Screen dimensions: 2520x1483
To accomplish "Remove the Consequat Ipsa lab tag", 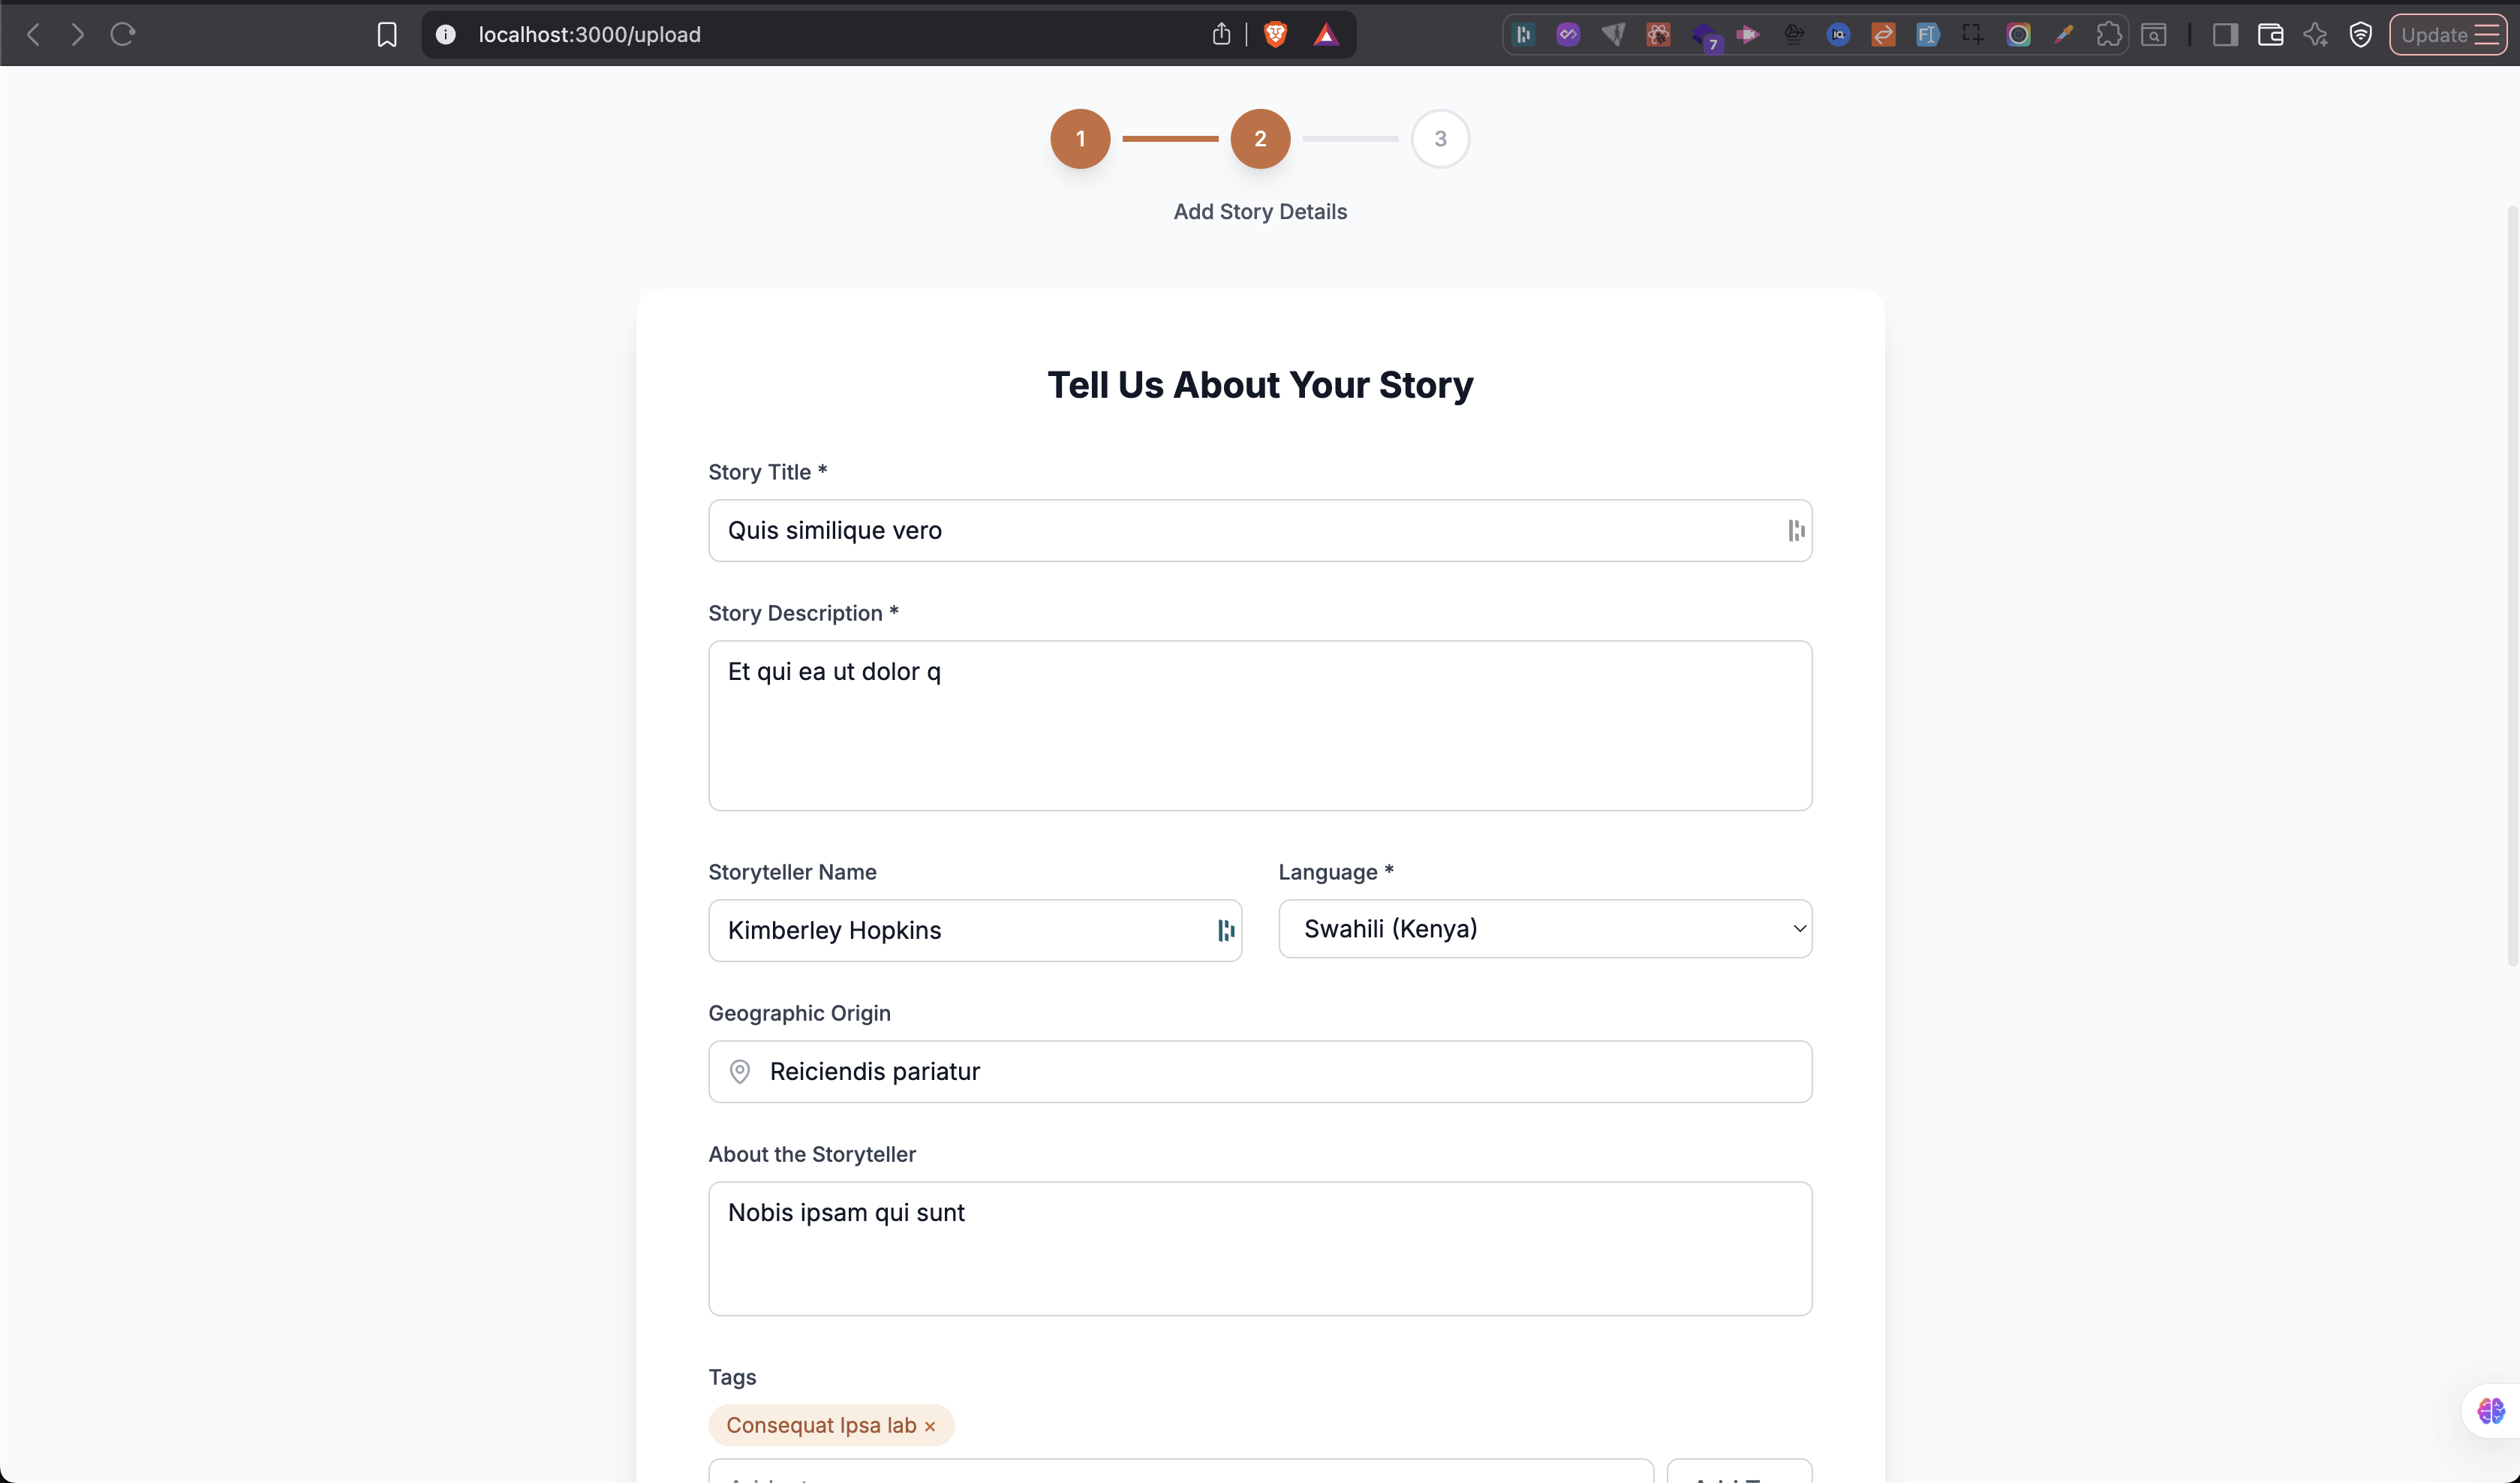I will click(930, 1426).
